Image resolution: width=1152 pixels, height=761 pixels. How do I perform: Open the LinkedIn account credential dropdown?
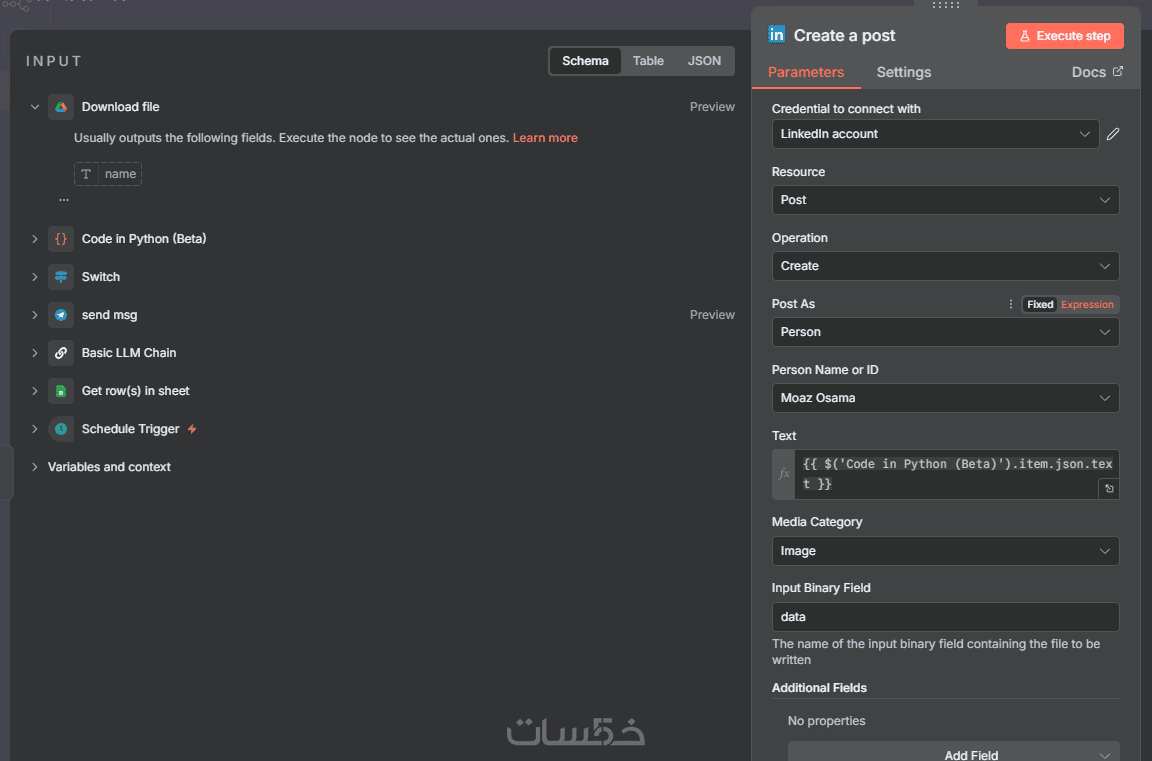pyautogui.click(x=935, y=134)
